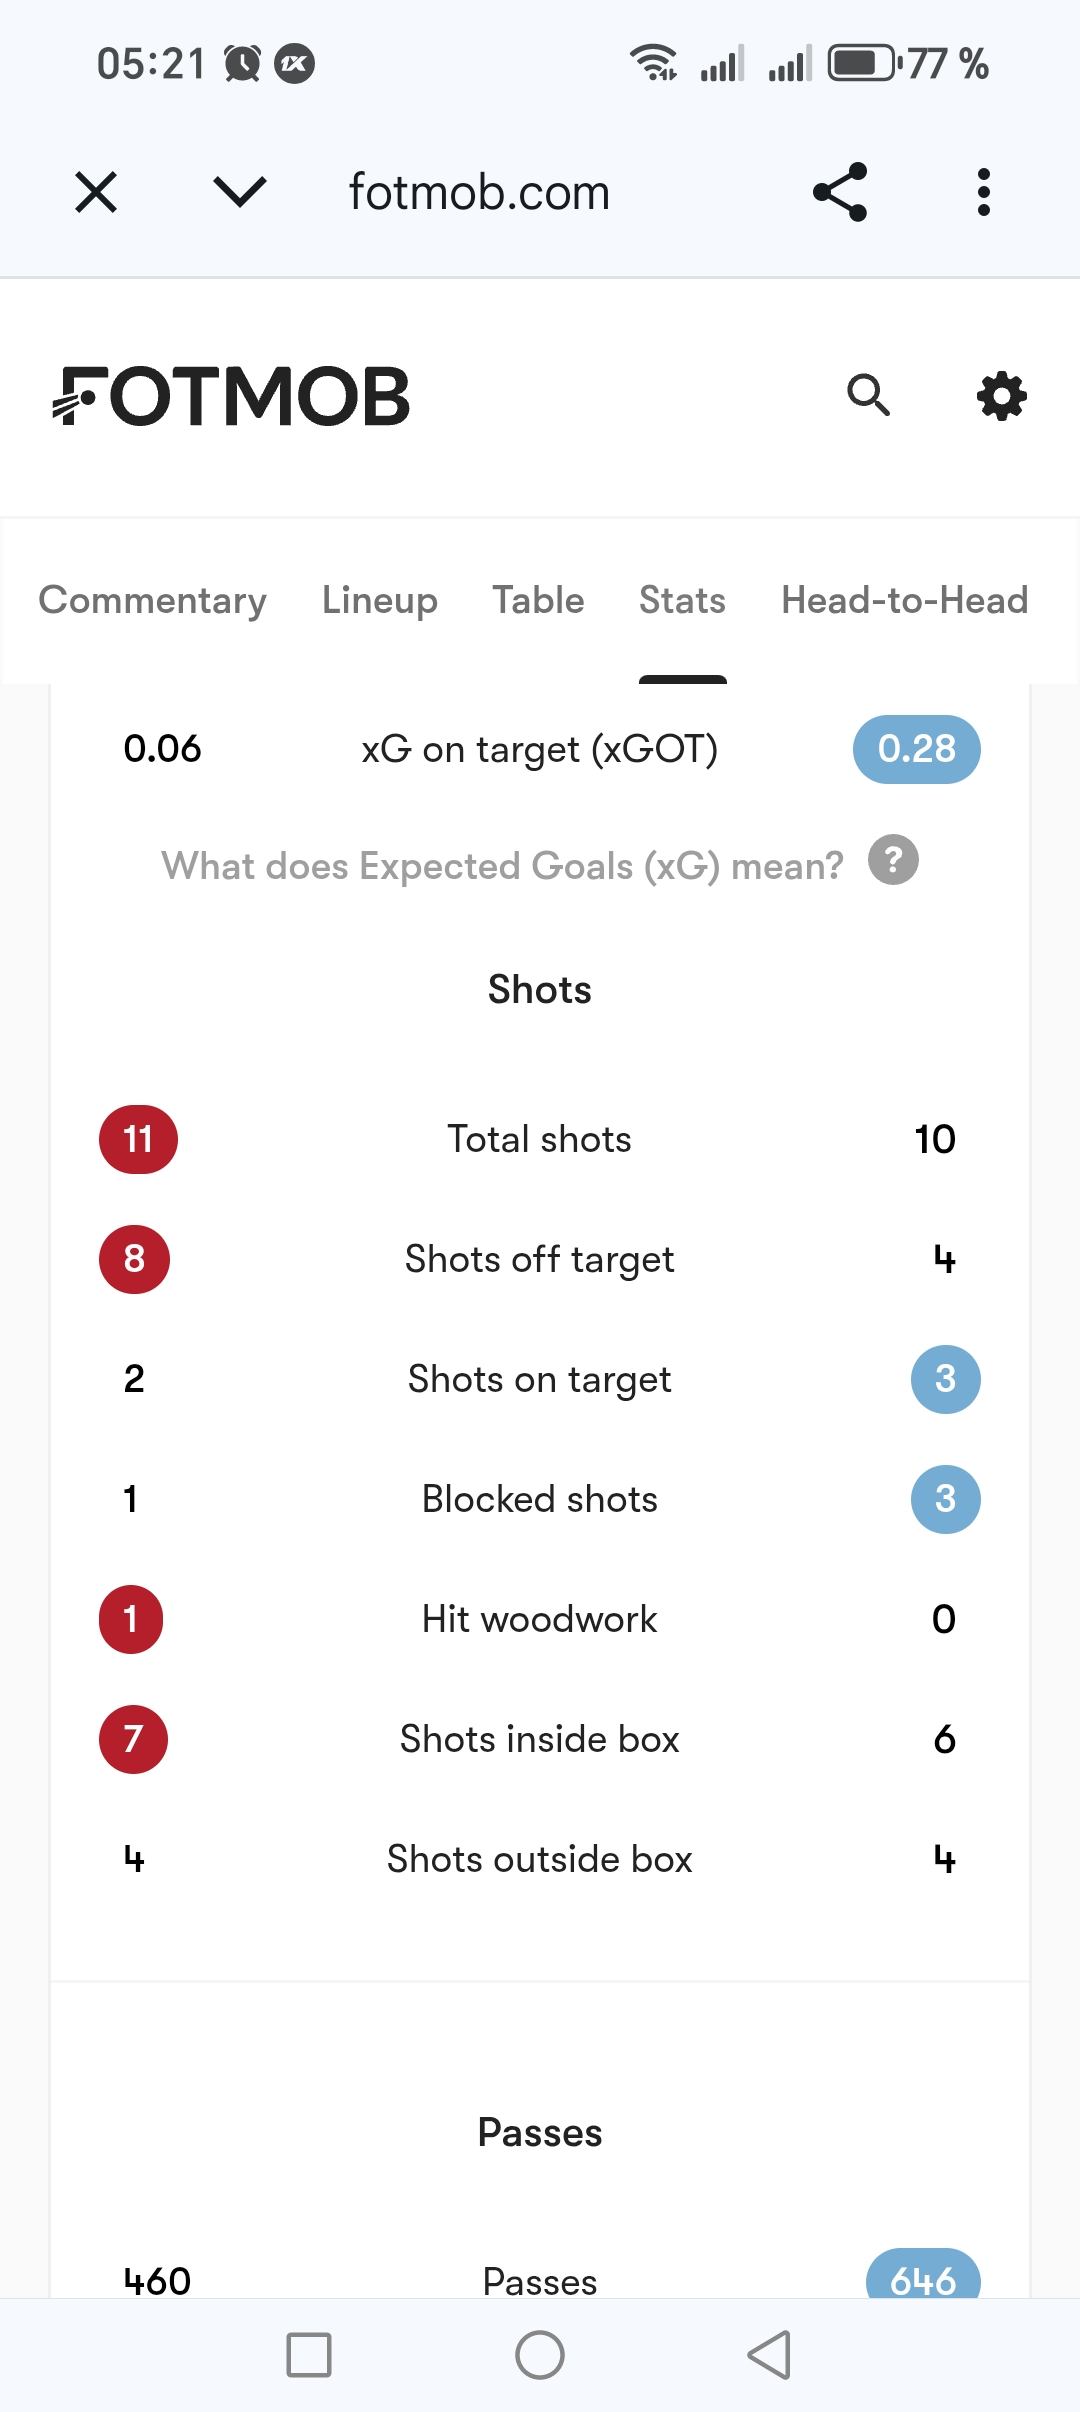Screen dimensions: 1080x2412
Task: Tap the FotMob logo
Action: click(232, 397)
